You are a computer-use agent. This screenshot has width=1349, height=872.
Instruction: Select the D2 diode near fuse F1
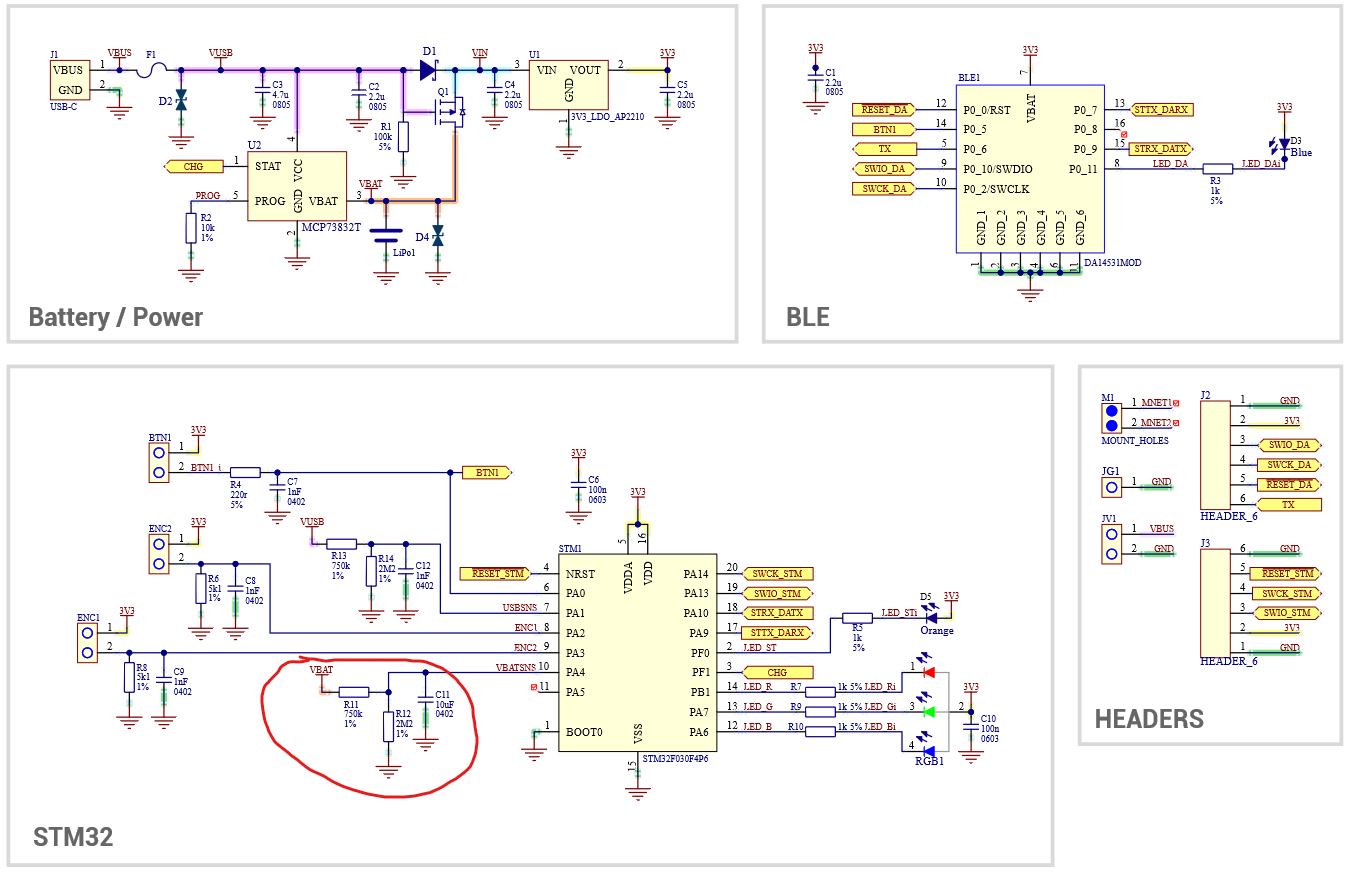click(x=181, y=101)
